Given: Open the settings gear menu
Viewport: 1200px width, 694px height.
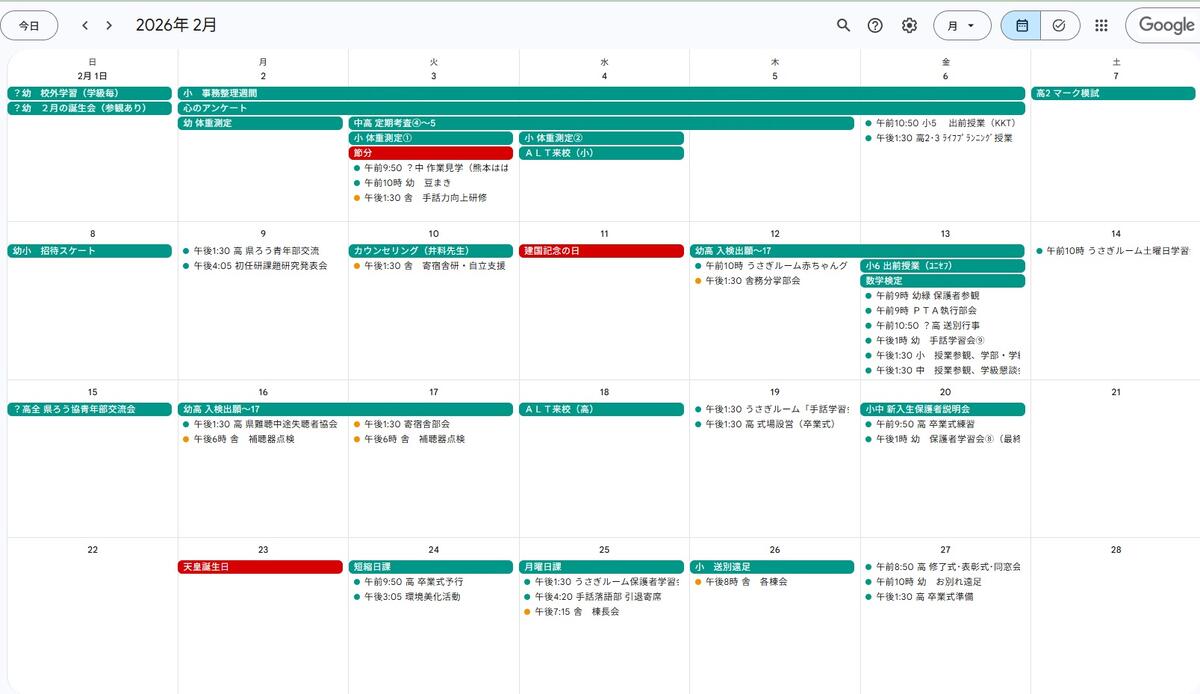Looking at the screenshot, I should coord(909,26).
